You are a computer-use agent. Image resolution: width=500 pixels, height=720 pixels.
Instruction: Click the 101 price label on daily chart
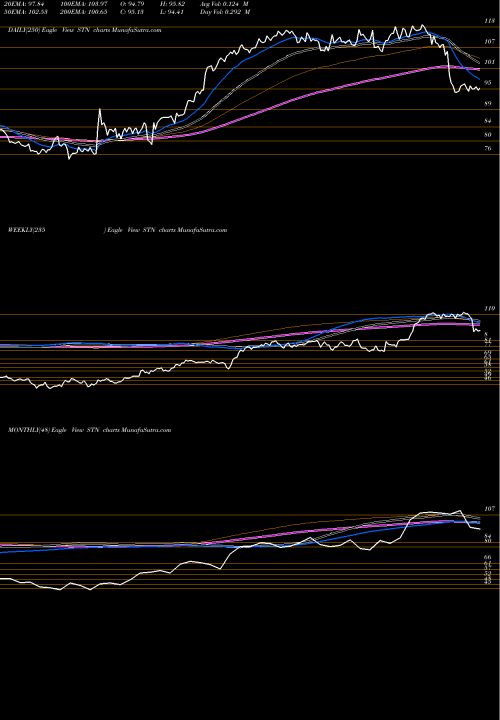(490, 62)
